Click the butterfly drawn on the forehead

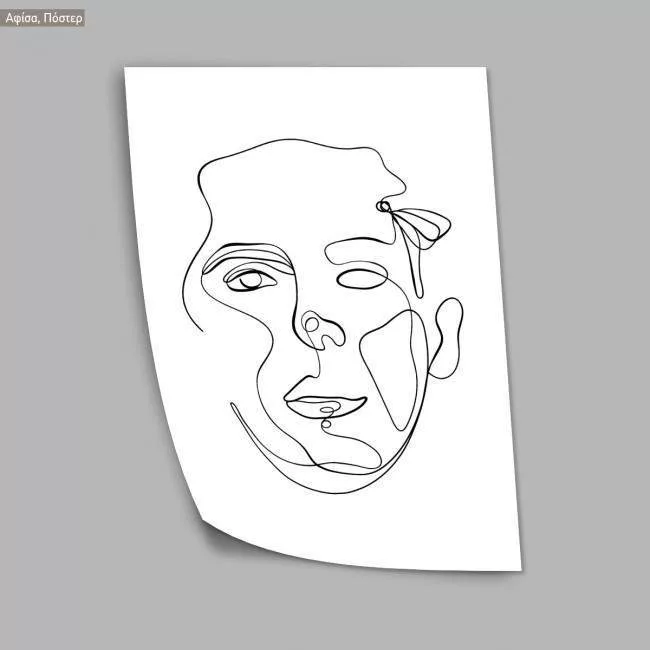pos(413,224)
